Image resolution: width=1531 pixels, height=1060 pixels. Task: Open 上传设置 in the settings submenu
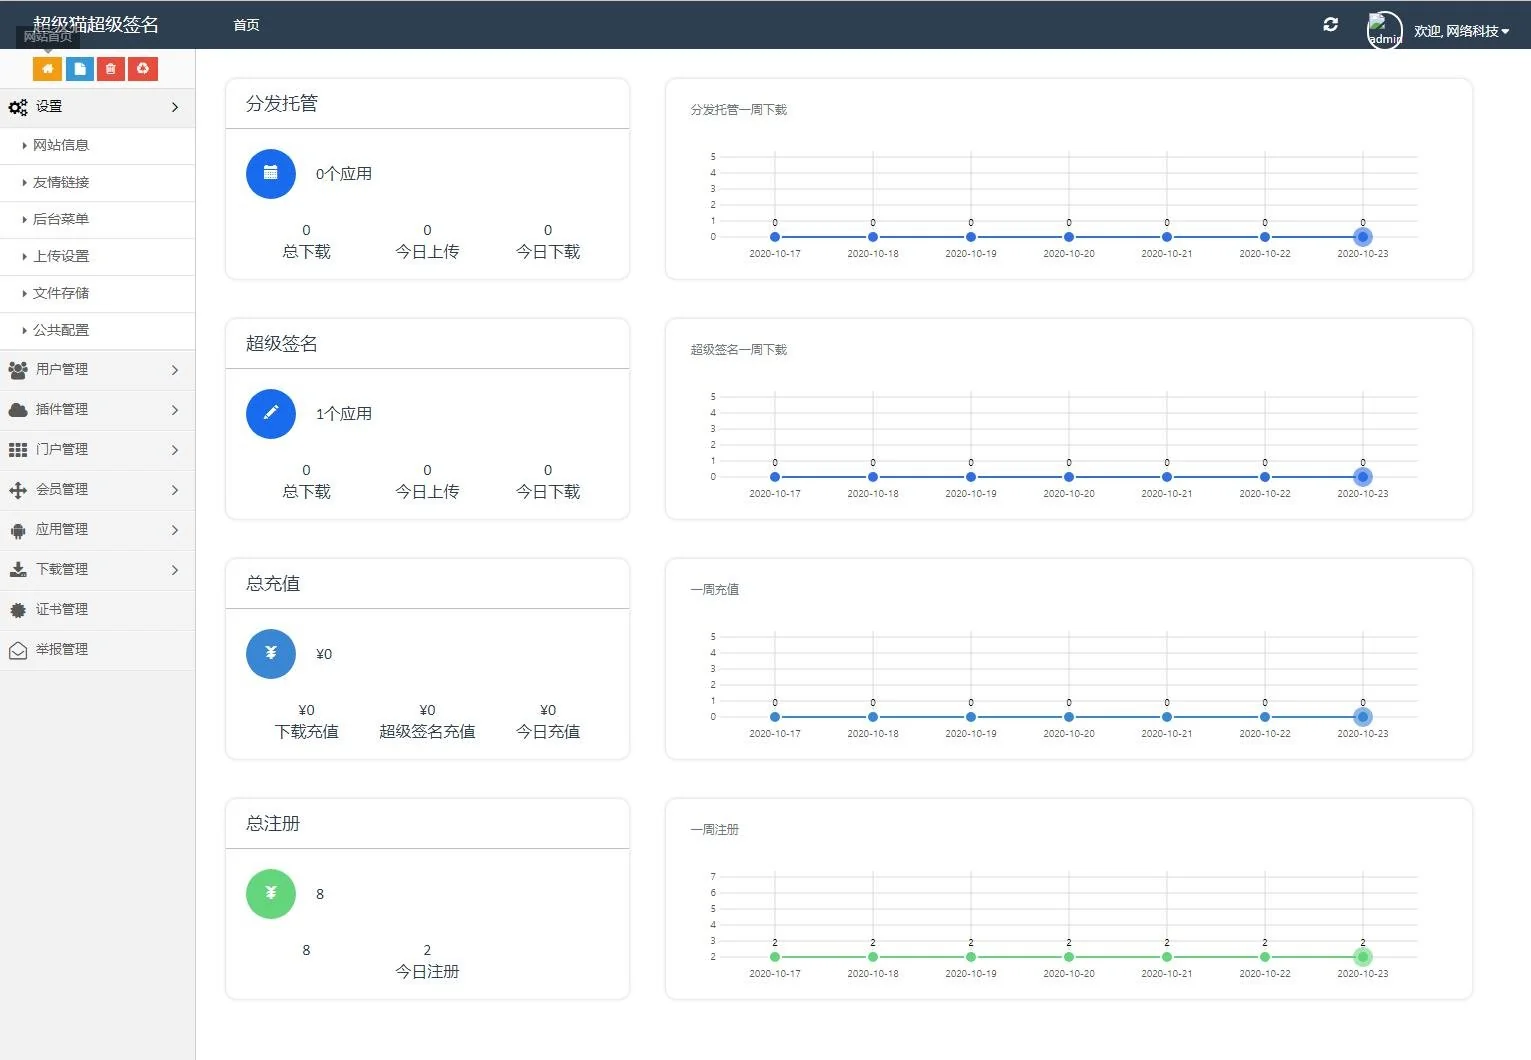[61, 257]
